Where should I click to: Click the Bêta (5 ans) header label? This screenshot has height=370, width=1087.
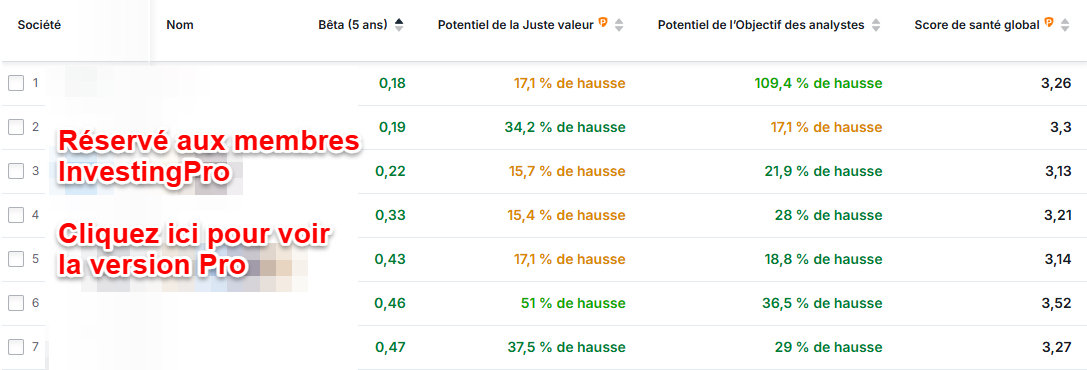coord(354,25)
